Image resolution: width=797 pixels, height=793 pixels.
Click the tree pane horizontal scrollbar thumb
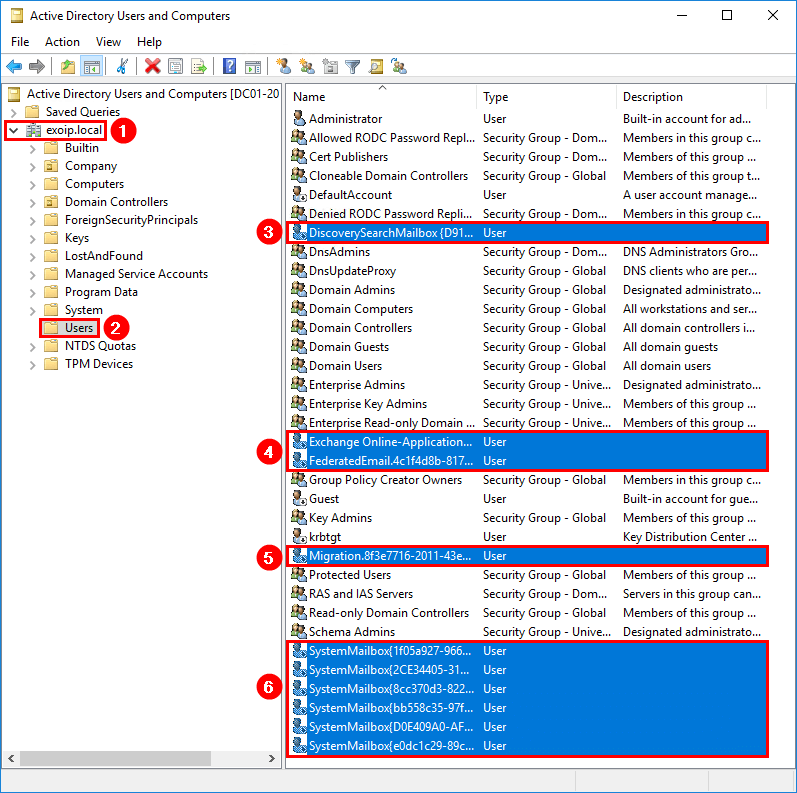coord(115,758)
